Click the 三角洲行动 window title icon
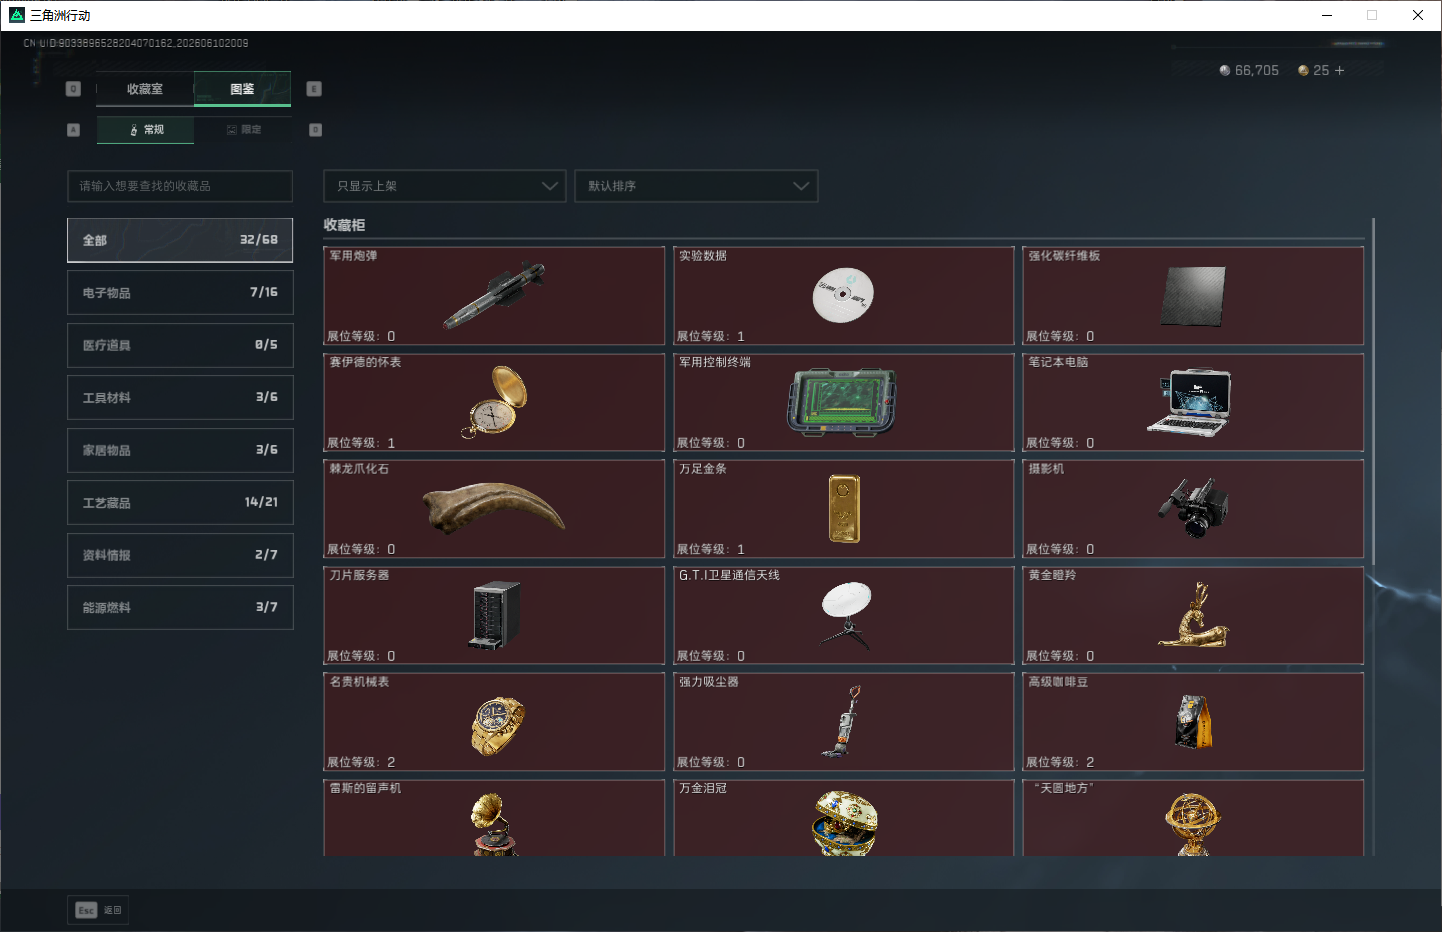The height and width of the screenshot is (932, 1442). tap(17, 15)
